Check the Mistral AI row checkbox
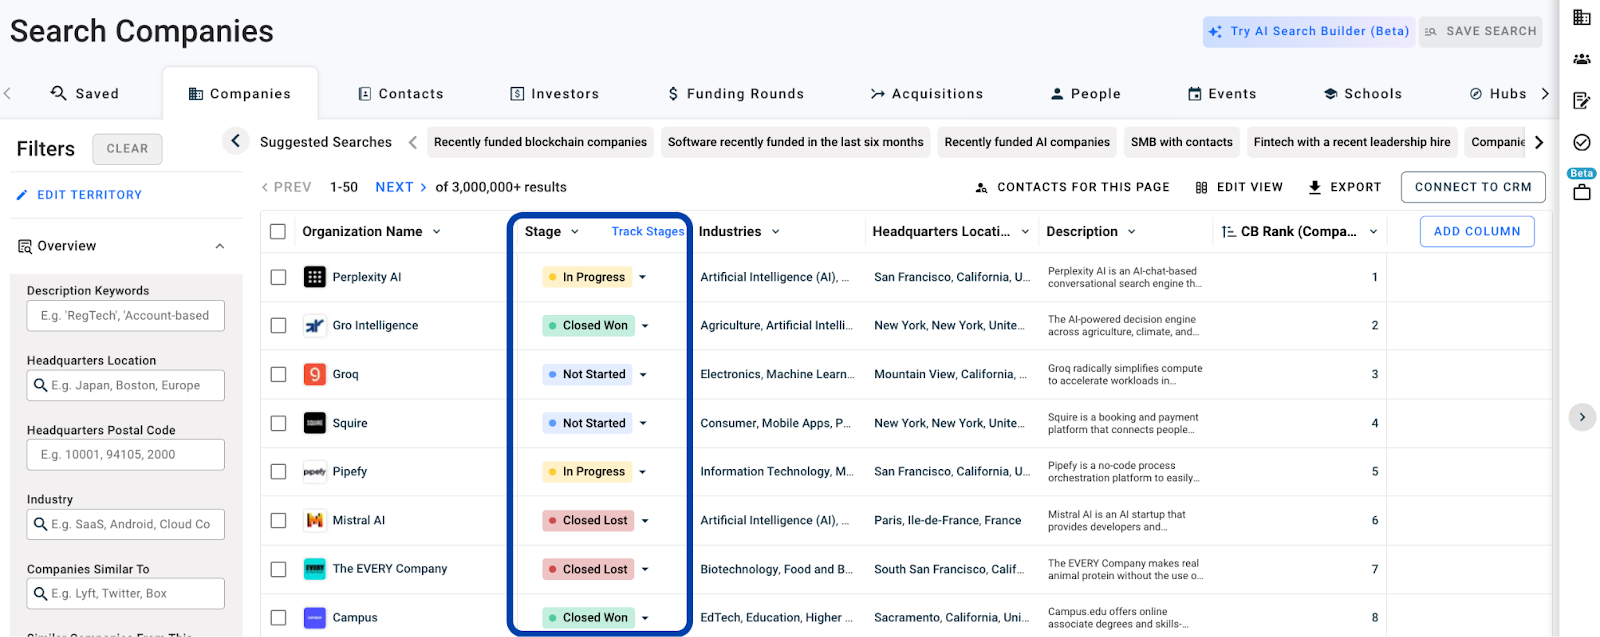 coord(278,520)
